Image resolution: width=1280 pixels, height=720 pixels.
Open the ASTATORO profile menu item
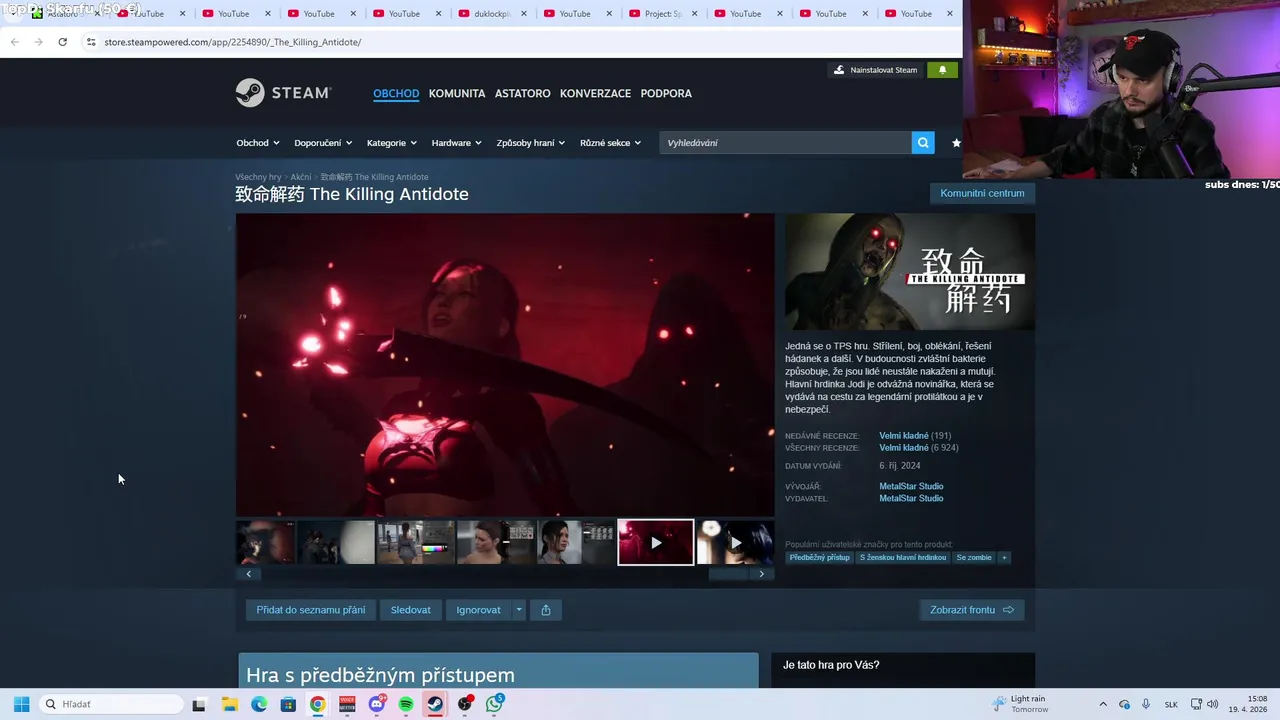[523, 93]
